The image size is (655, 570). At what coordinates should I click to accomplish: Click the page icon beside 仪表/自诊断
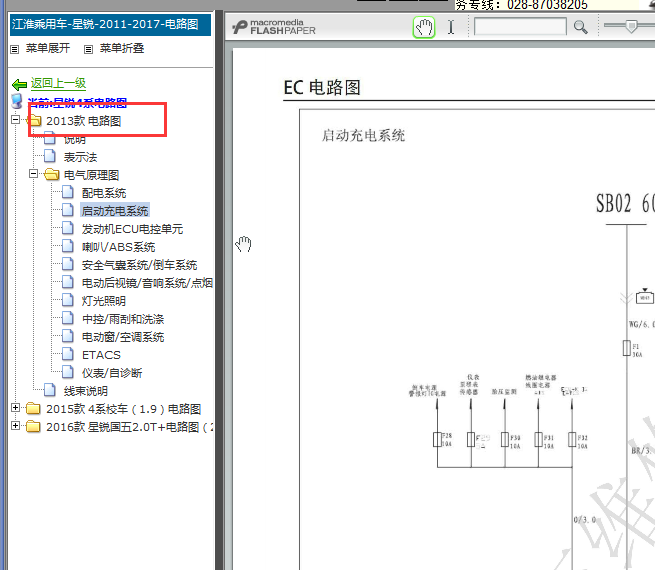click(x=68, y=371)
